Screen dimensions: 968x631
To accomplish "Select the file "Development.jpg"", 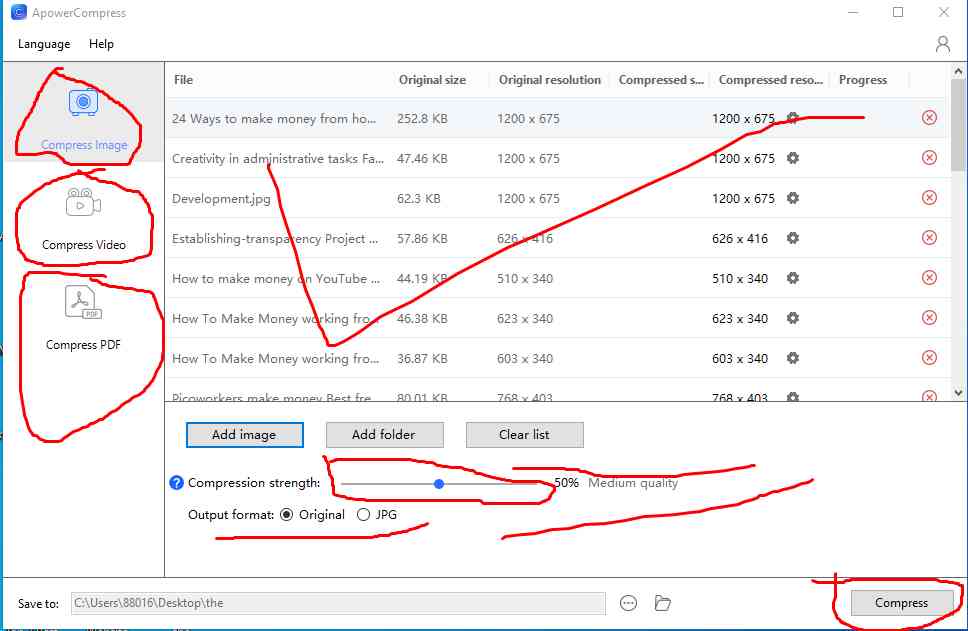I will (221, 199).
